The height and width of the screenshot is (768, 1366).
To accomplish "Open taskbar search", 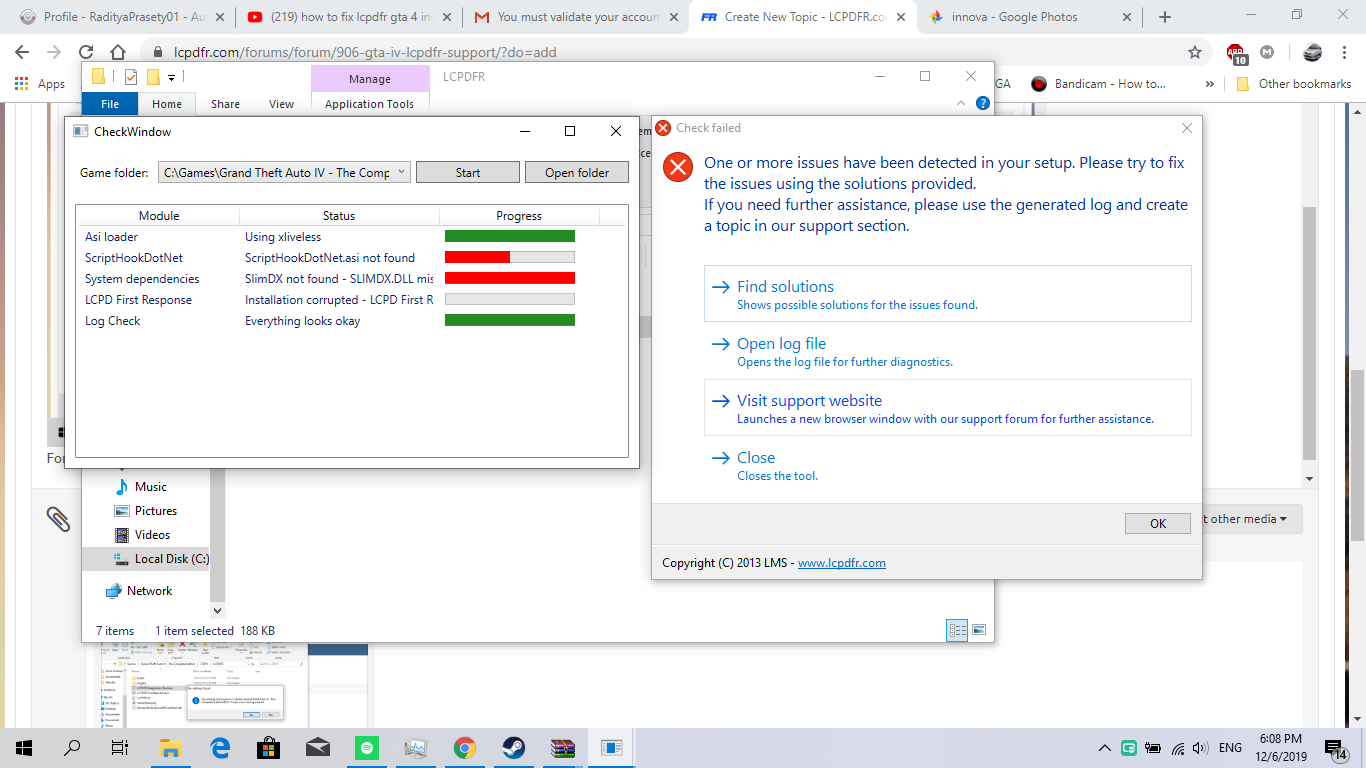I will pyautogui.click(x=72, y=748).
